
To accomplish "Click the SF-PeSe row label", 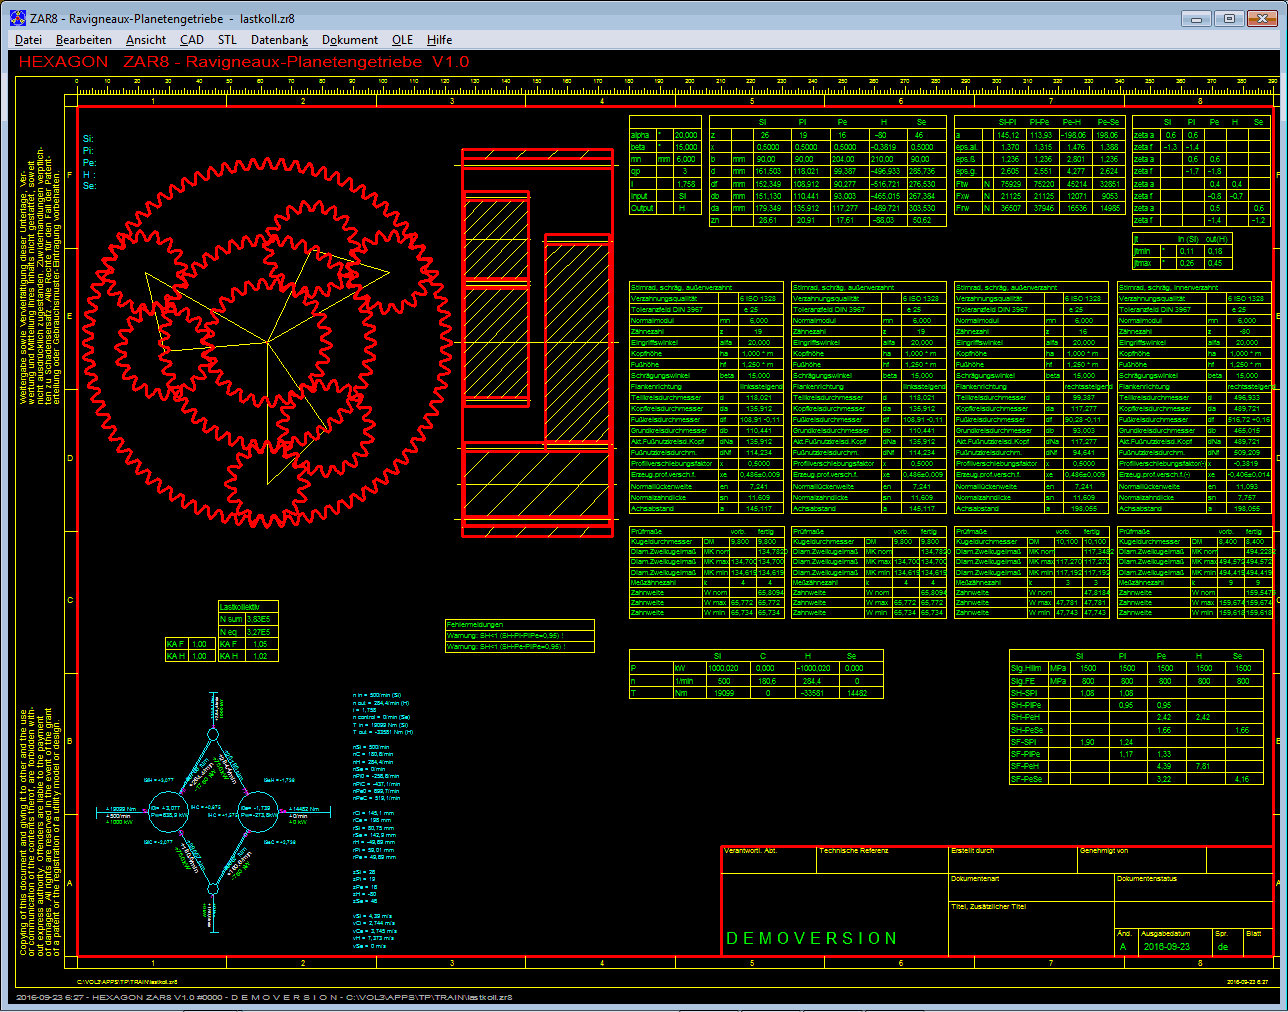I will point(1026,778).
